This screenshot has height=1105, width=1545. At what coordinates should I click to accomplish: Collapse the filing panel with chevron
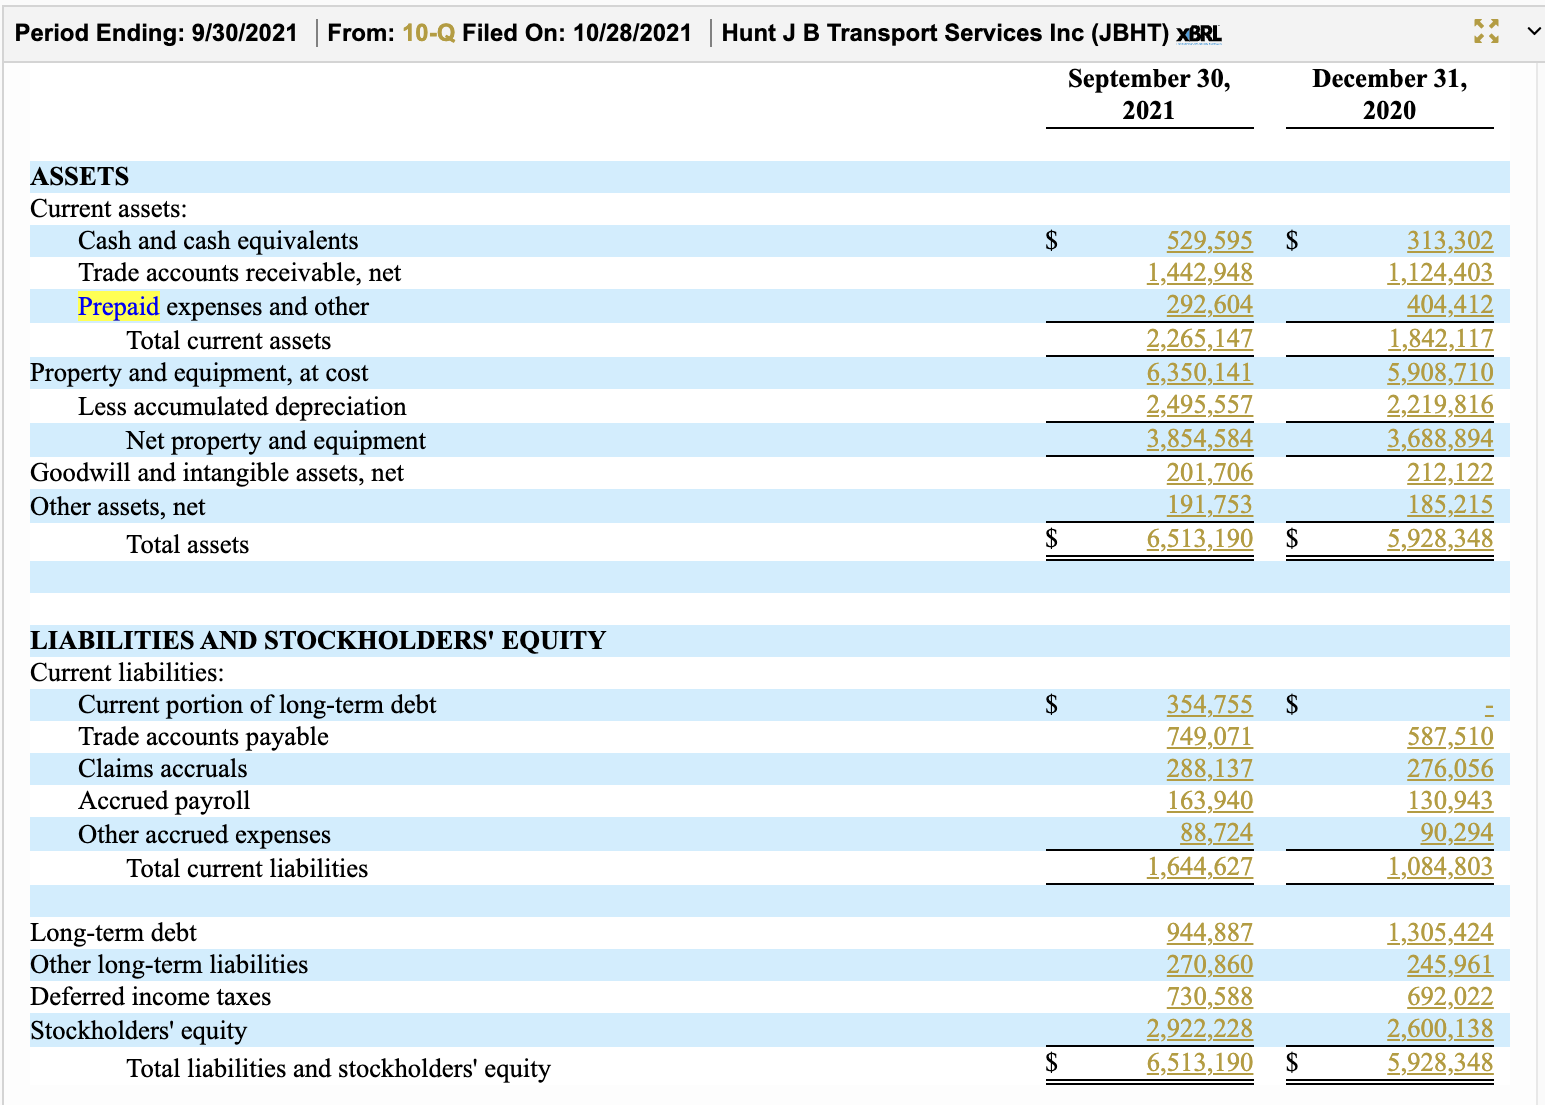(1533, 32)
